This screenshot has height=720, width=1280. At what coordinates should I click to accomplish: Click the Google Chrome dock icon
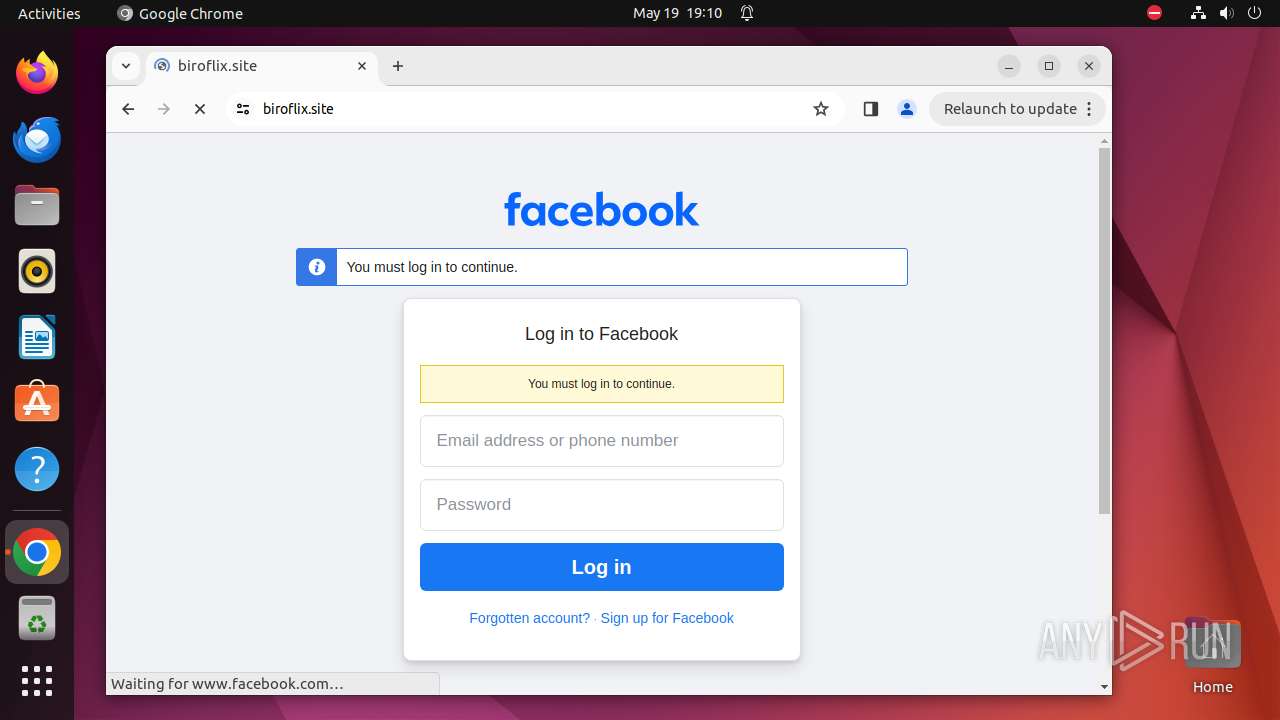point(37,552)
